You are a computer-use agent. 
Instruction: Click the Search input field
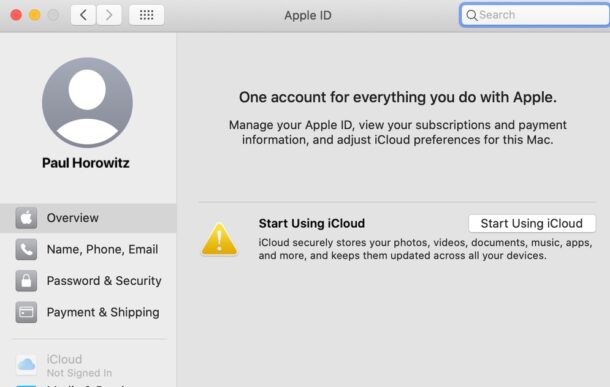click(x=535, y=15)
